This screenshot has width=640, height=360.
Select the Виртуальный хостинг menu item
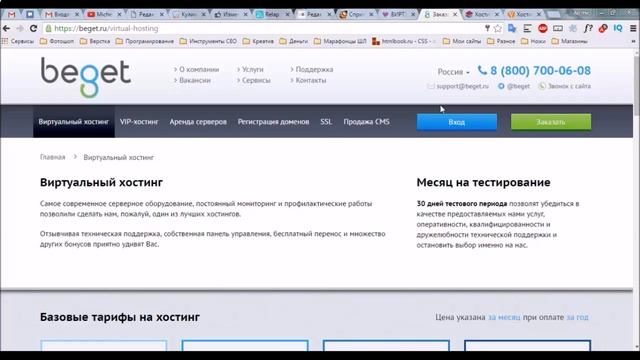tap(73, 122)
